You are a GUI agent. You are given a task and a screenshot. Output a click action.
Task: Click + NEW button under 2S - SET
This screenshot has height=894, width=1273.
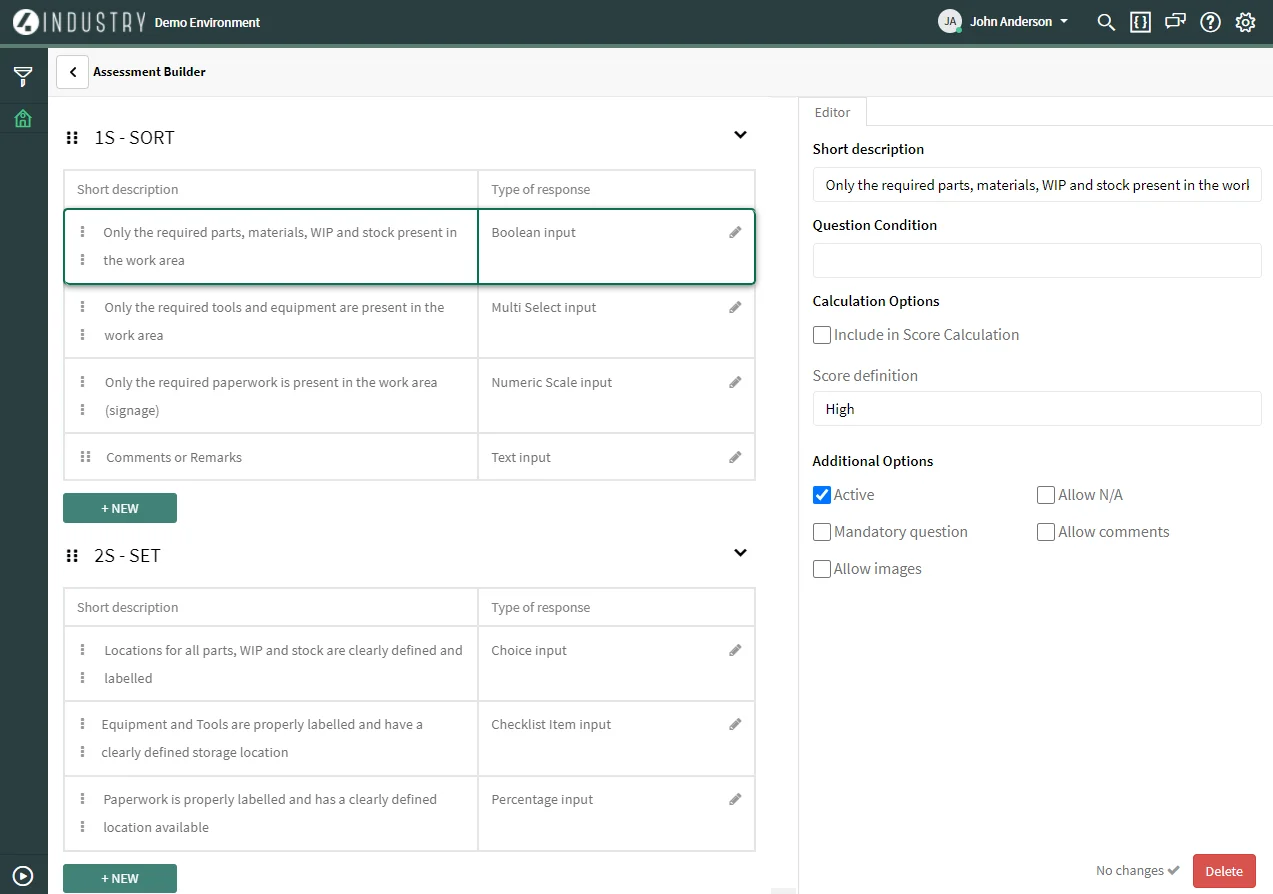pos(120,878)
